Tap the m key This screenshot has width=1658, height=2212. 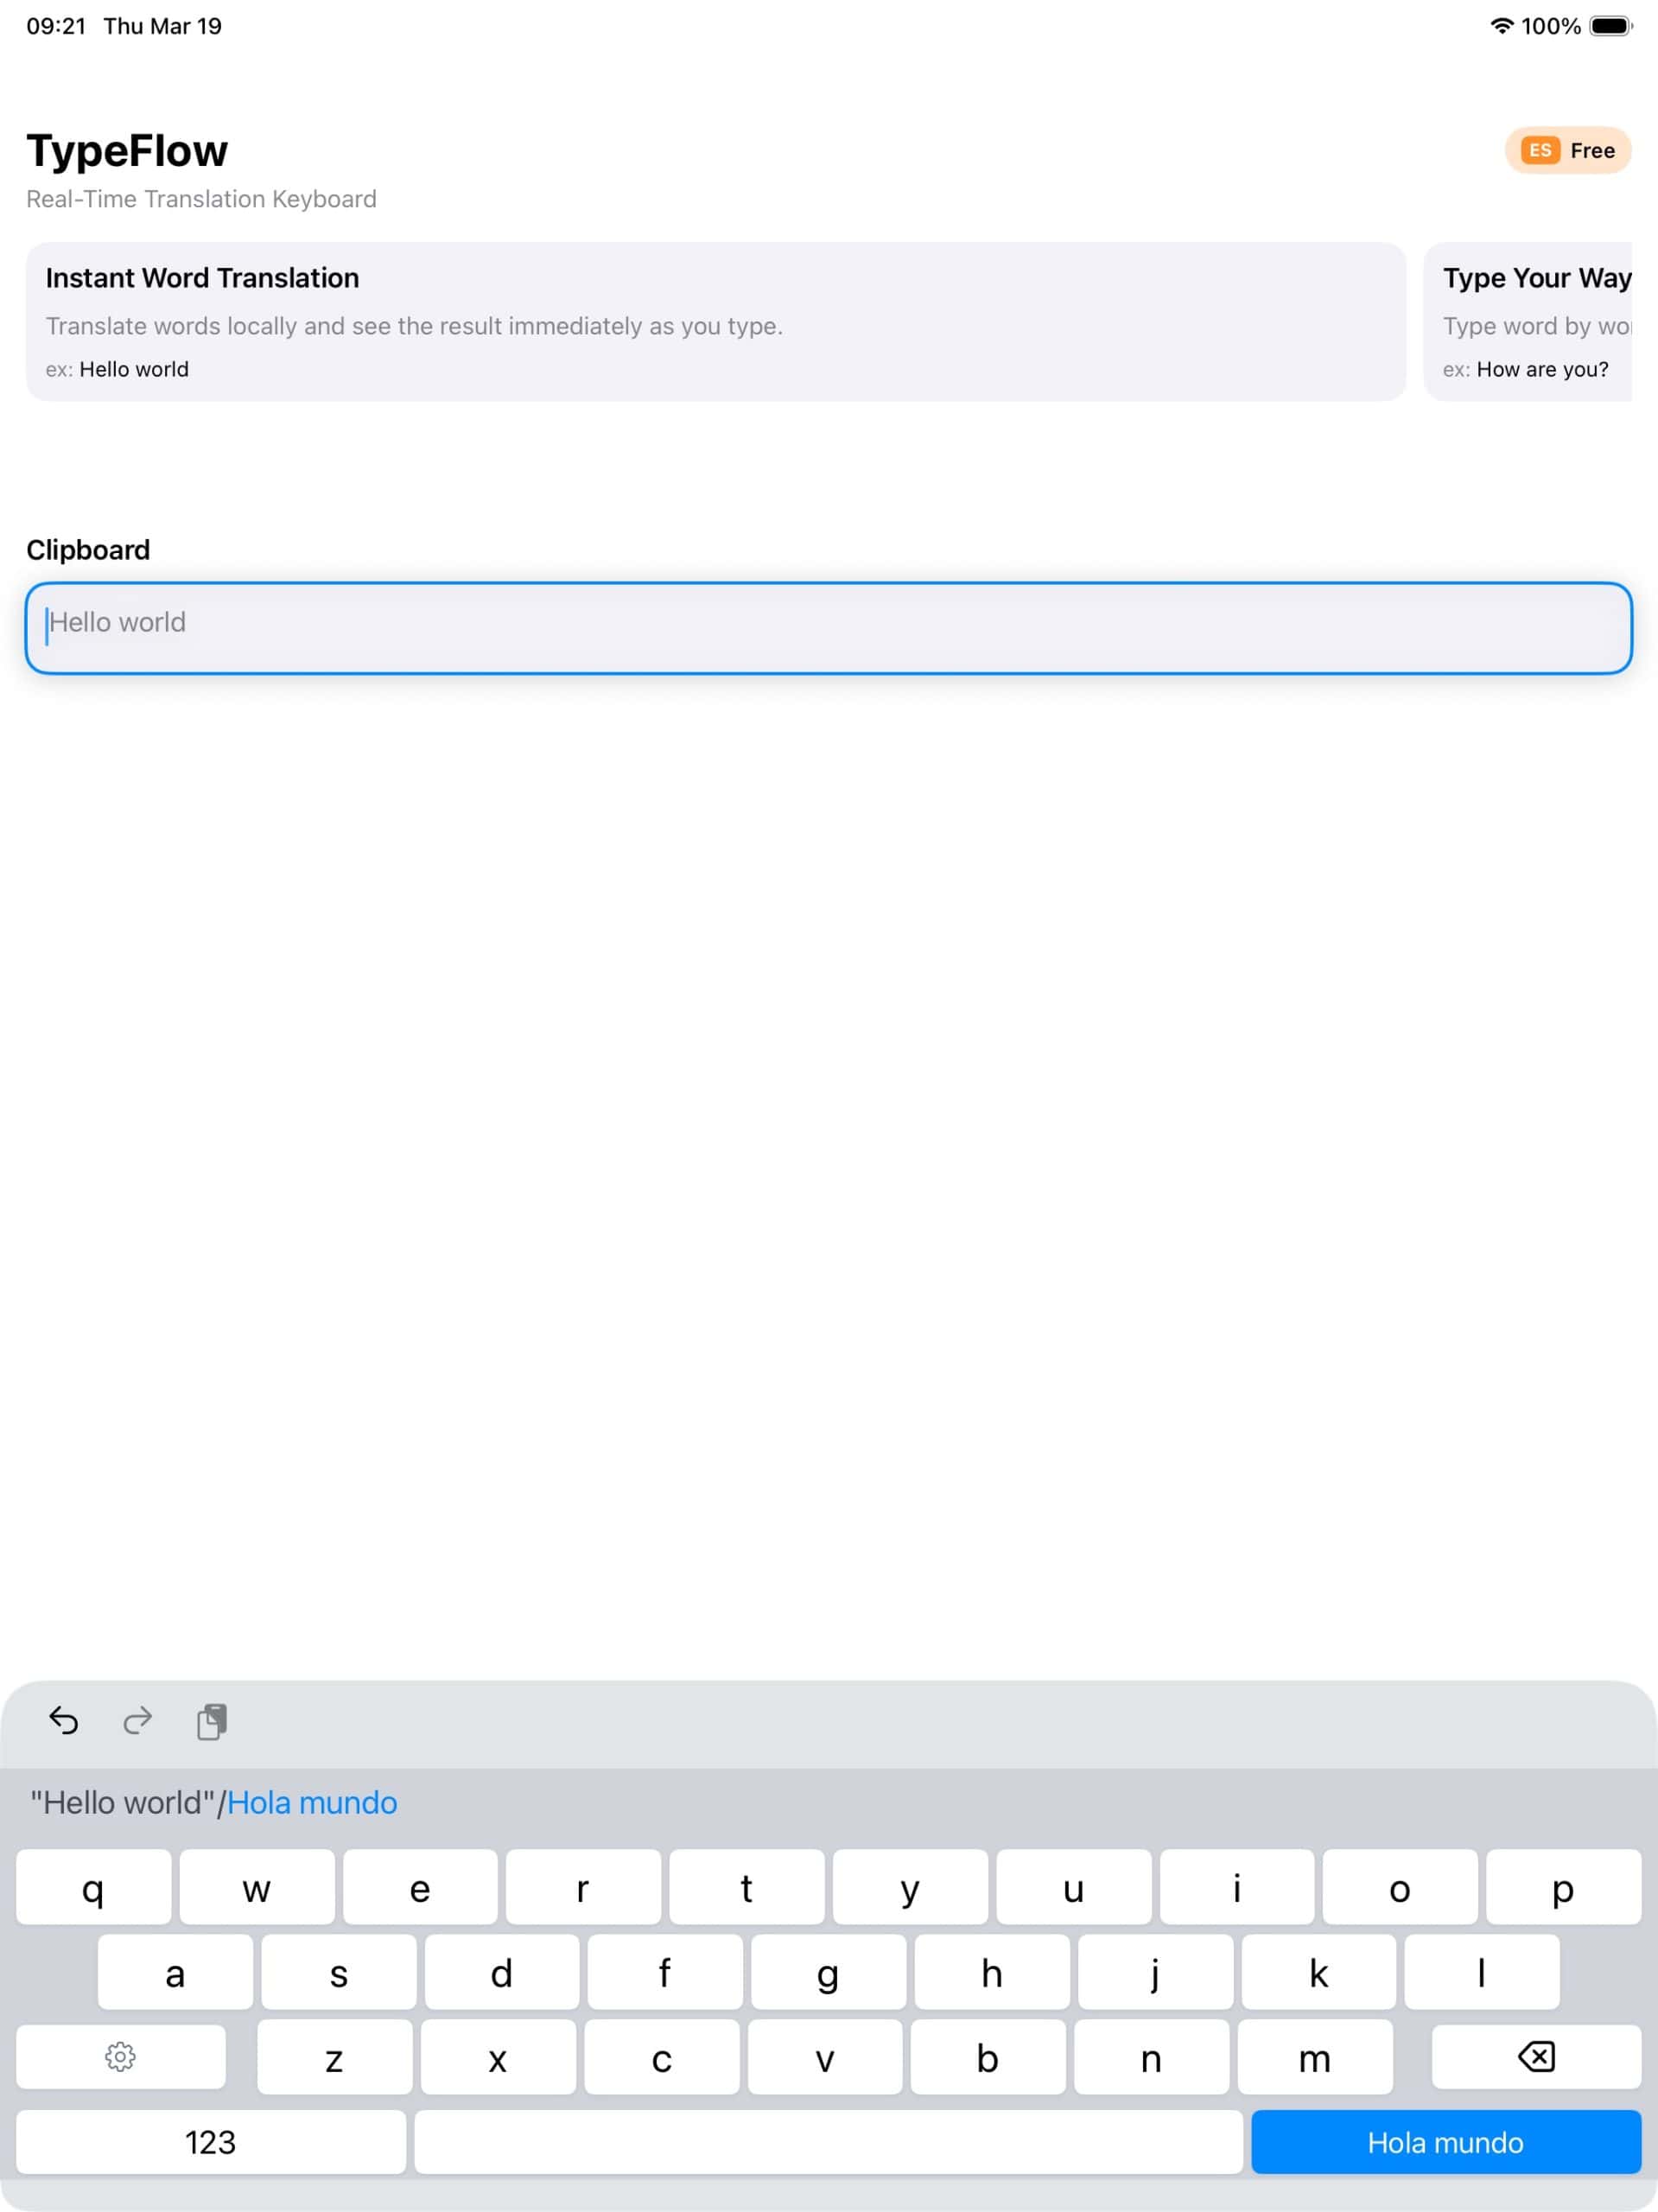[x=1315, y=2057]
